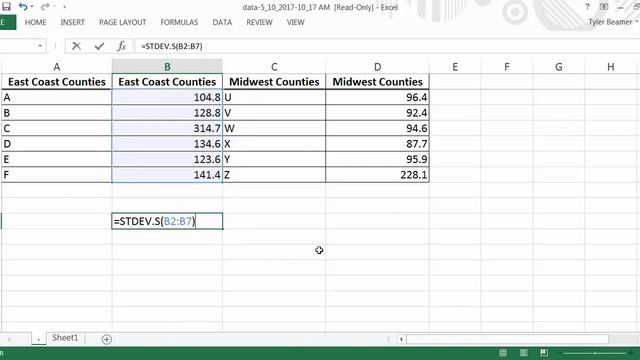The image size is (640, 360).
Task: Click cell with value 92.4
Action: click(x=378, y=113)
